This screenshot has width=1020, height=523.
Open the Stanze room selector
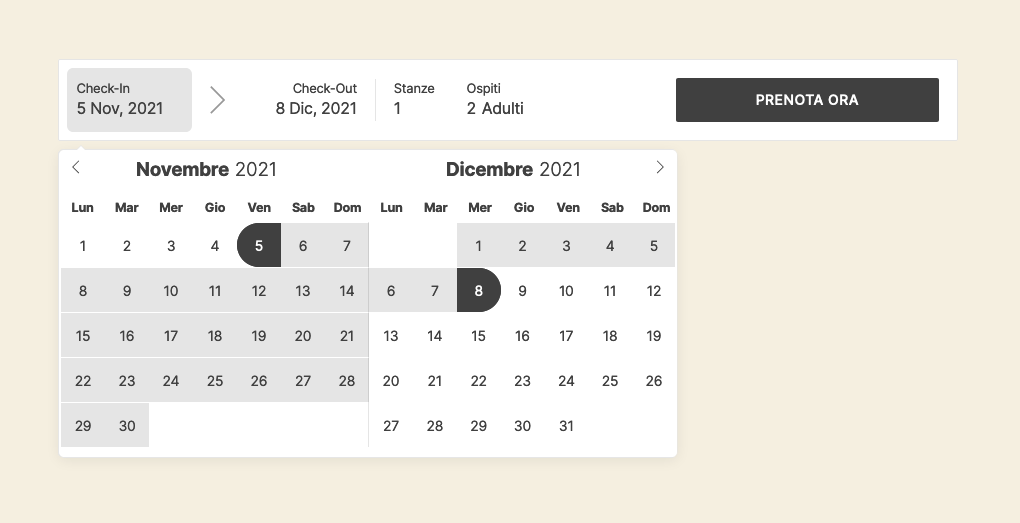coord(413,100)
